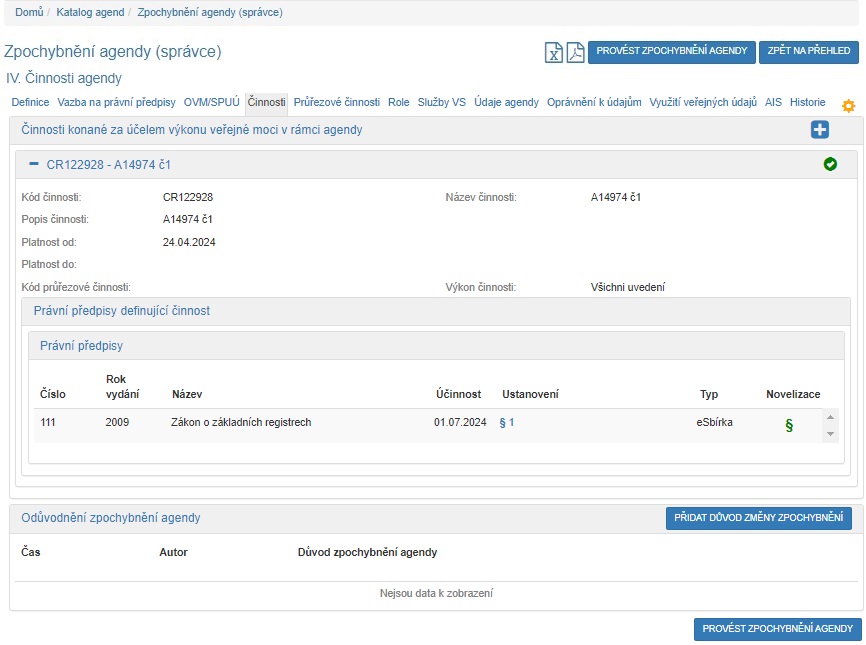Click Přidat důvod změny zpochybnění button
This screenshot has height=645, width=866.
coord(758,517)
